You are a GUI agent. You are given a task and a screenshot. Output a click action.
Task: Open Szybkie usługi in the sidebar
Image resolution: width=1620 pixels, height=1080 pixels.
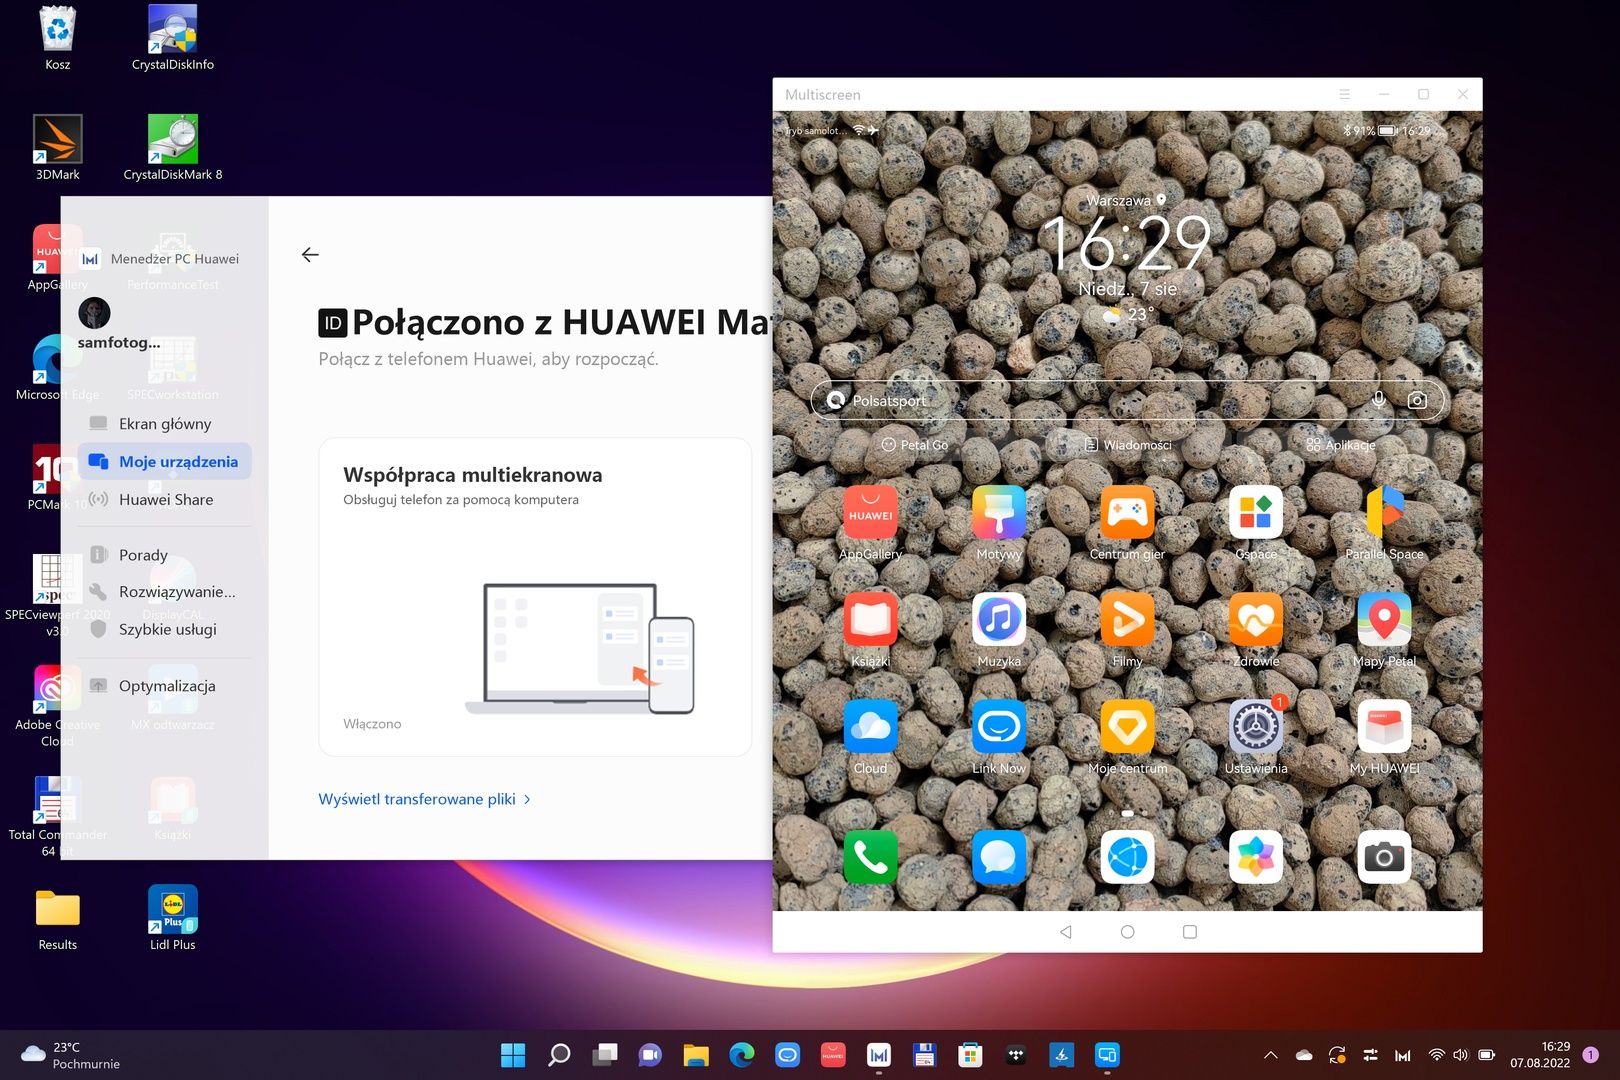point(165,630)
